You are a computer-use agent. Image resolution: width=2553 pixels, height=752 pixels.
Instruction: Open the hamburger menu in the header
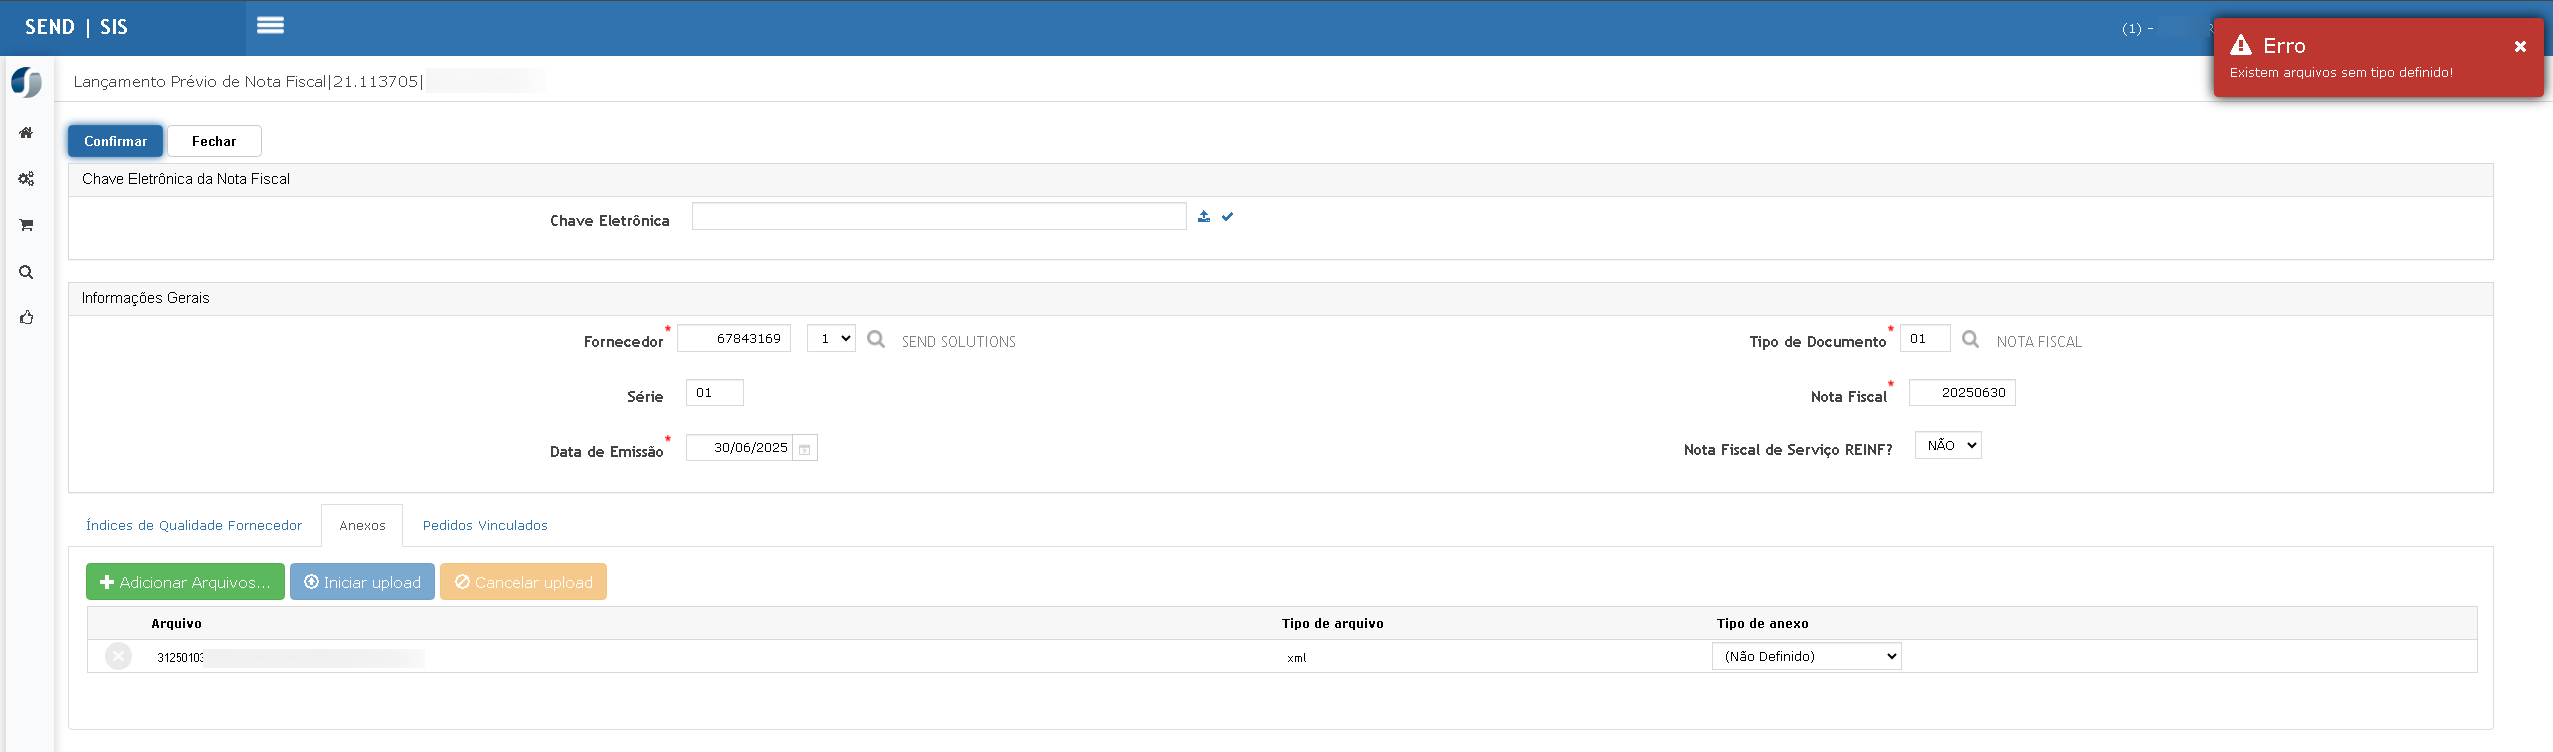(x=270, y=26)
